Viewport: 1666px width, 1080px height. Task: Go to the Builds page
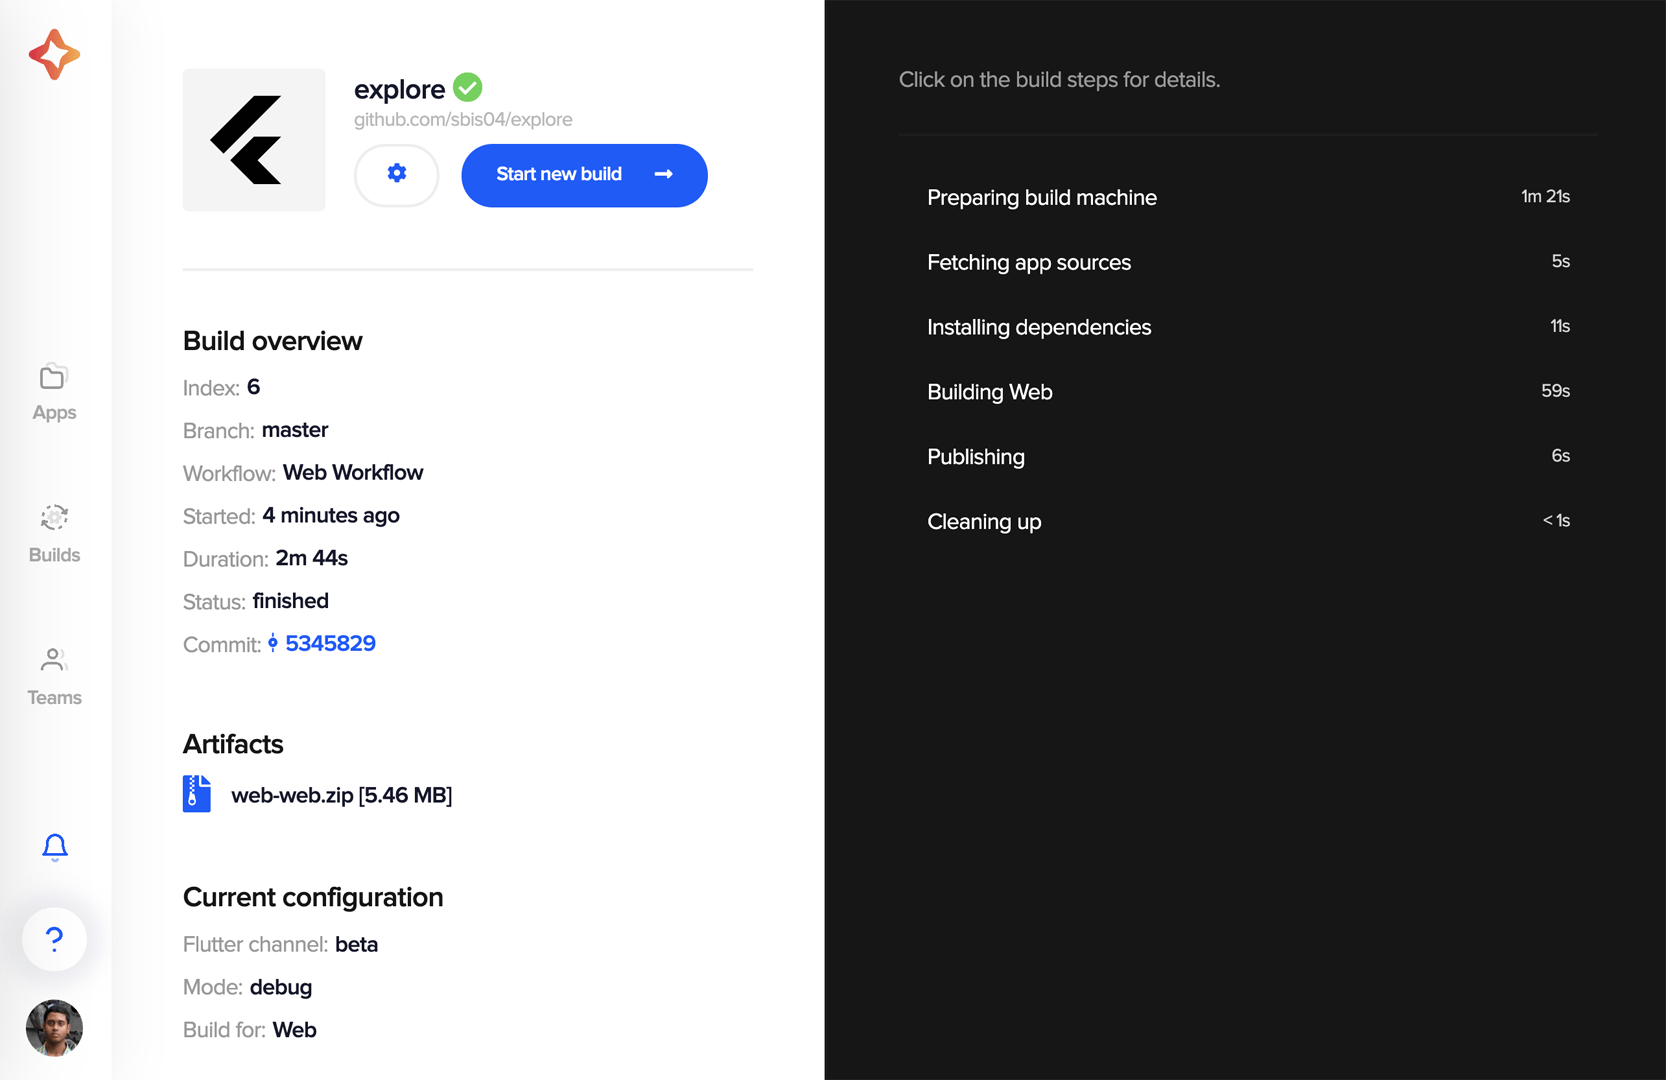click(54, 534)
